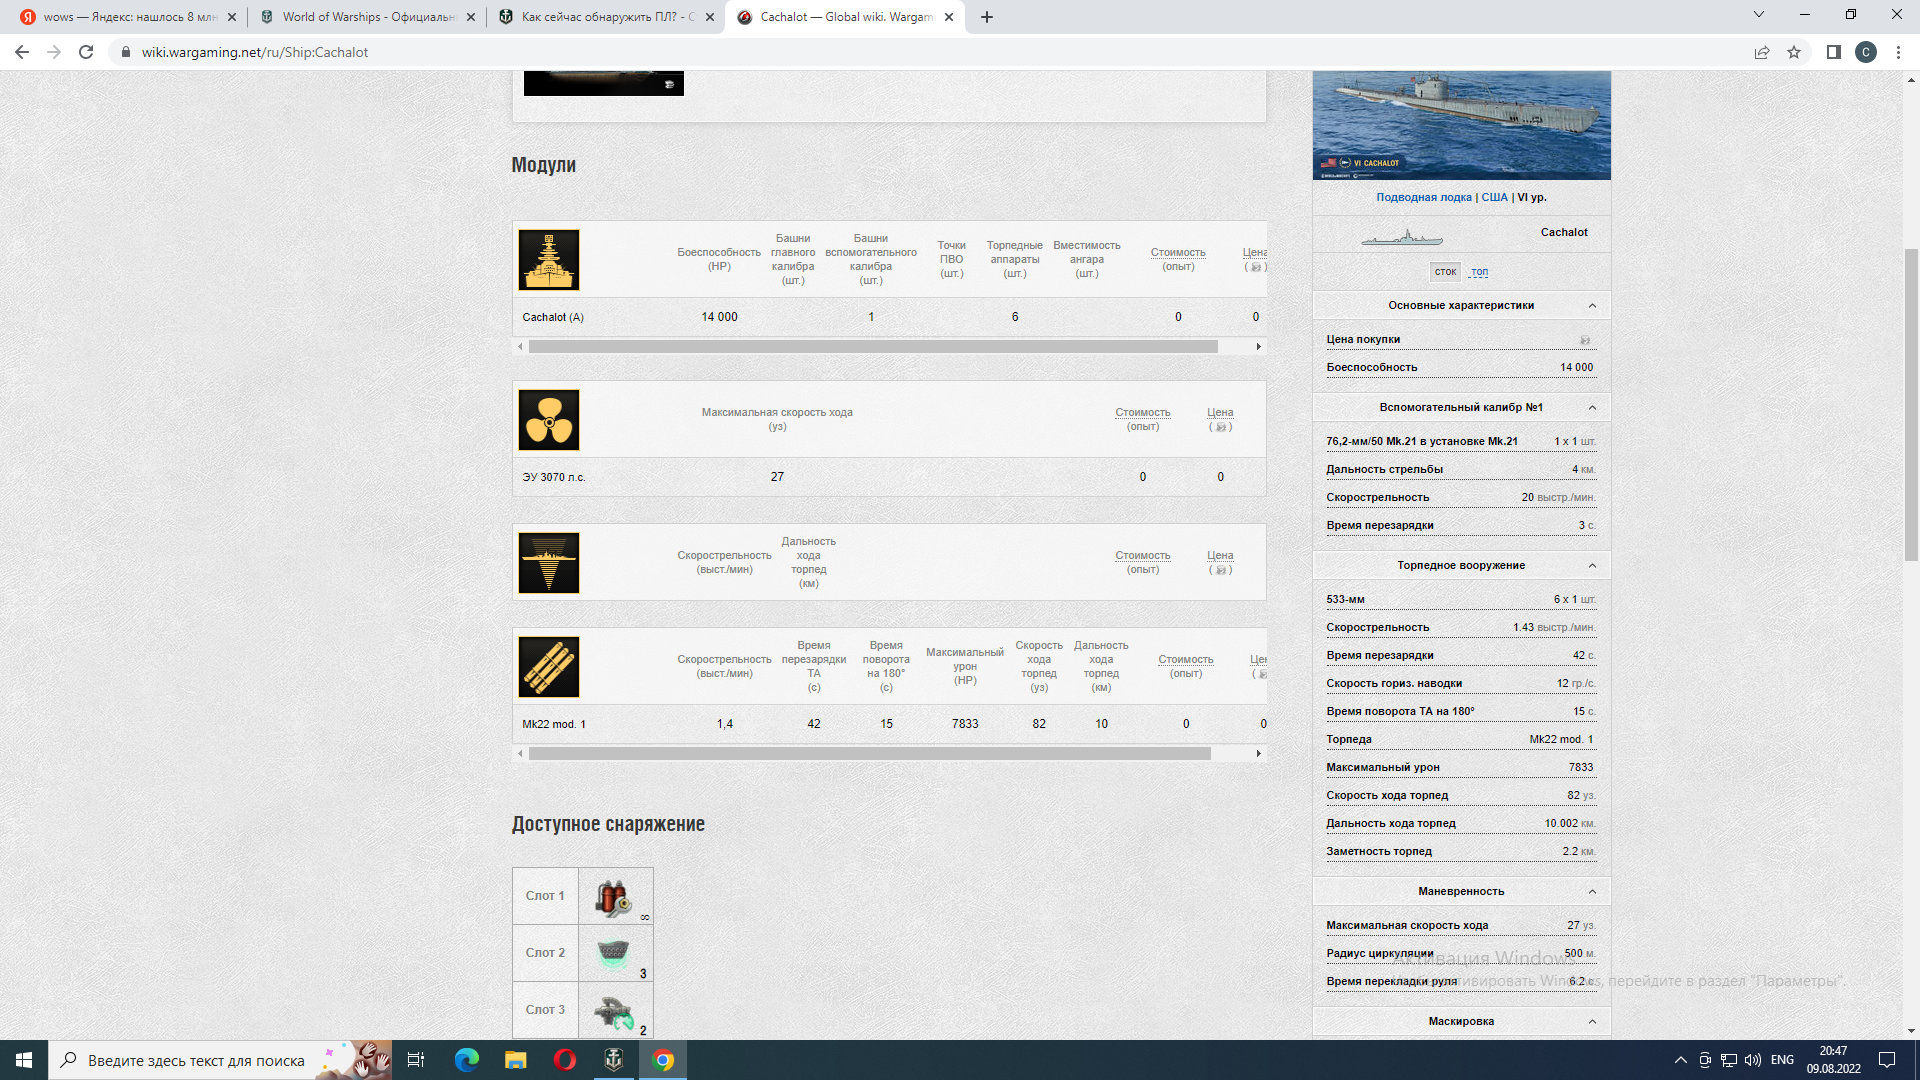Click the Cachalot ship silhouette
Image resolution: width=1920 pixels, height=1080 pixels.
pos(1402,238)
